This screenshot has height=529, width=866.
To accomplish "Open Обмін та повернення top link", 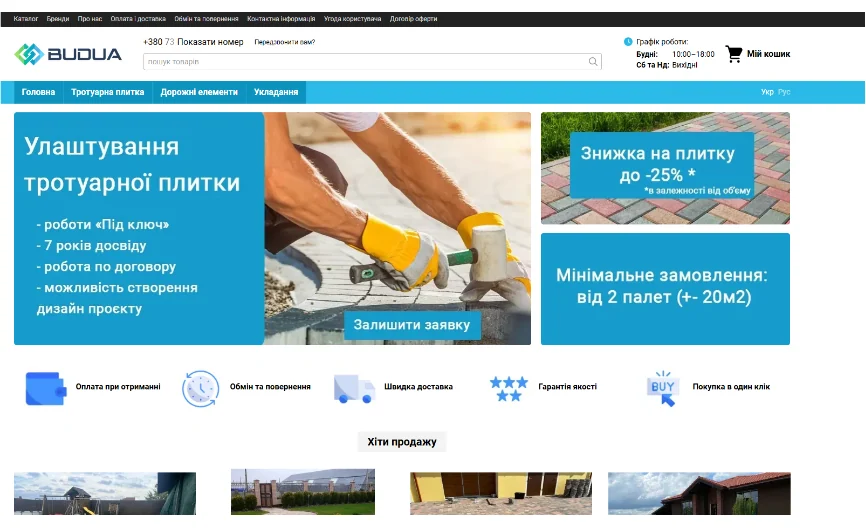I will (206, 19).
